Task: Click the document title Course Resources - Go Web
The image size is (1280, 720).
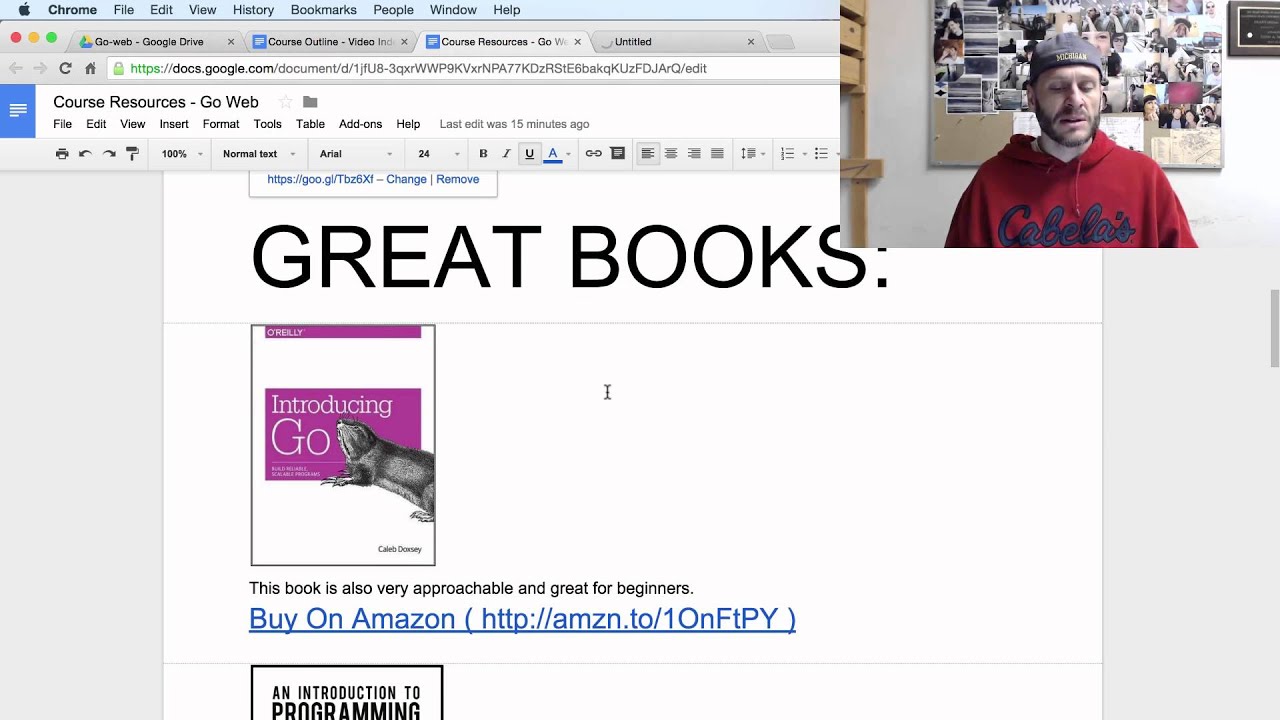Action: [x=156, y=102]
